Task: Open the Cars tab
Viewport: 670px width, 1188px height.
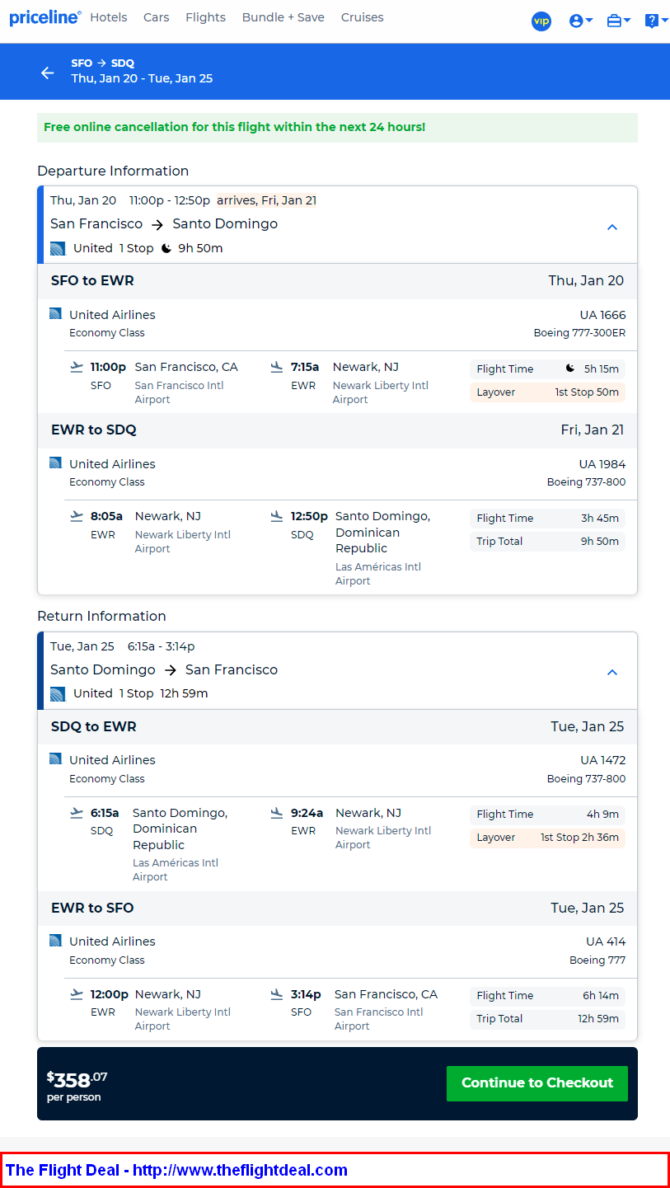Action: pos(156,17)
